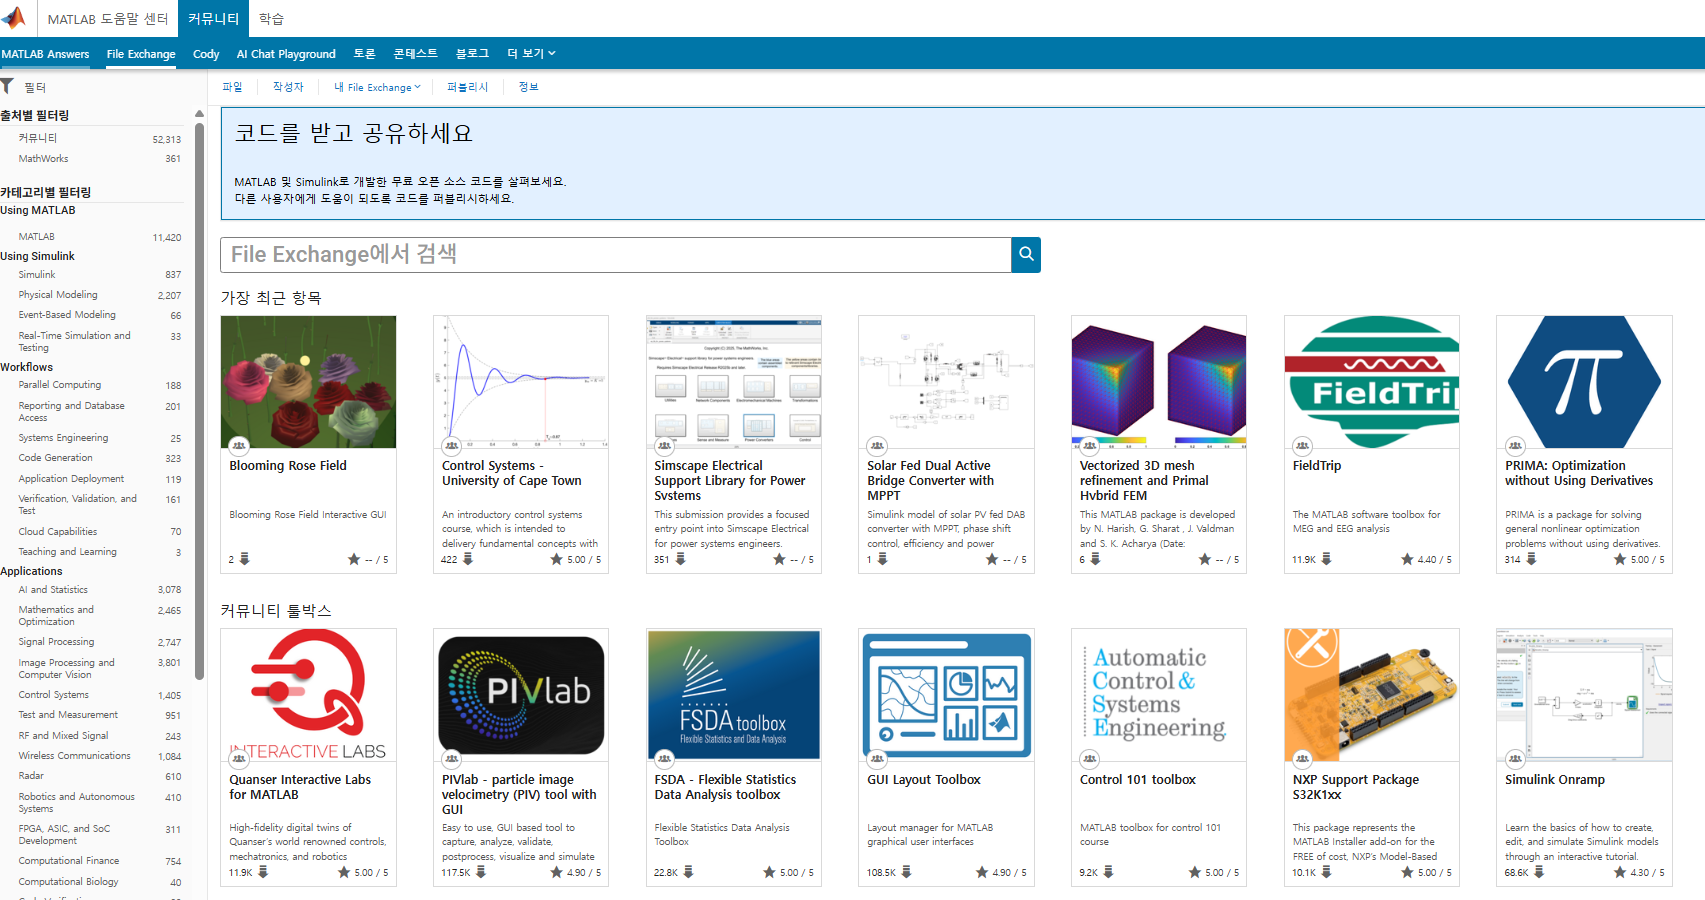Click community badge on PIVlab card
This screenshot has width=1705, height=900.
tap(451, 760)
